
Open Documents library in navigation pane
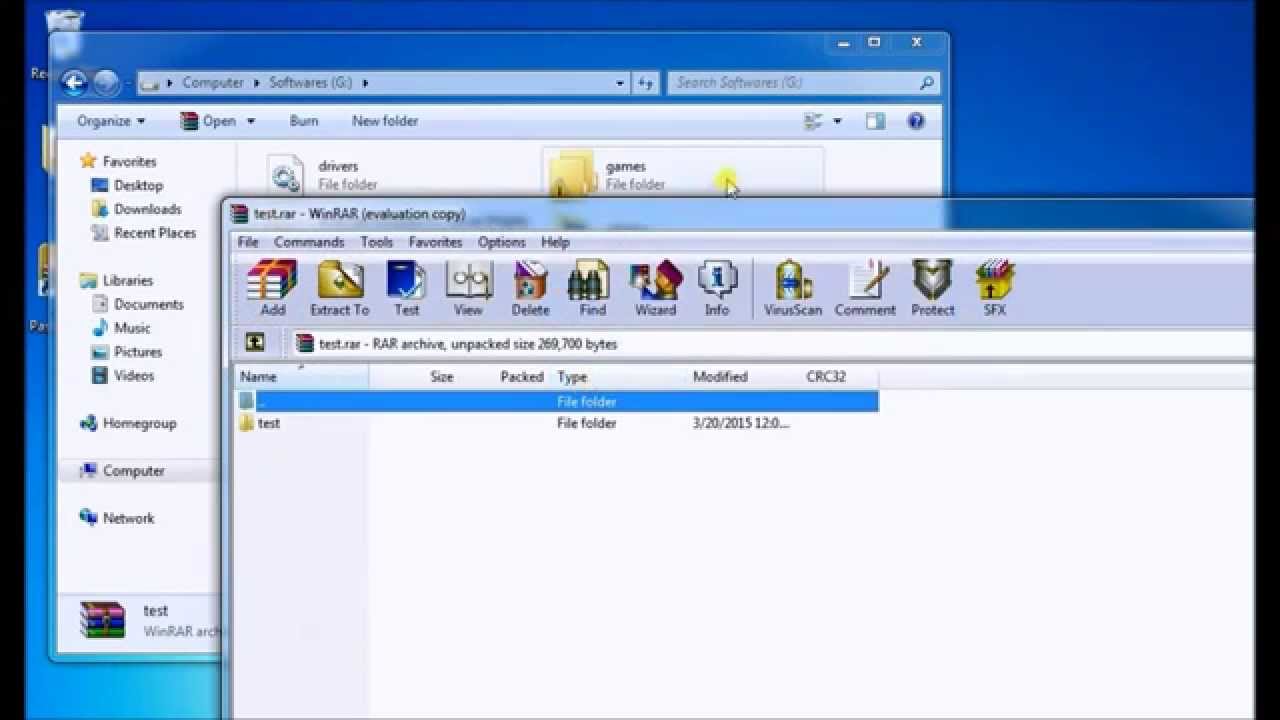pos(137,304)
